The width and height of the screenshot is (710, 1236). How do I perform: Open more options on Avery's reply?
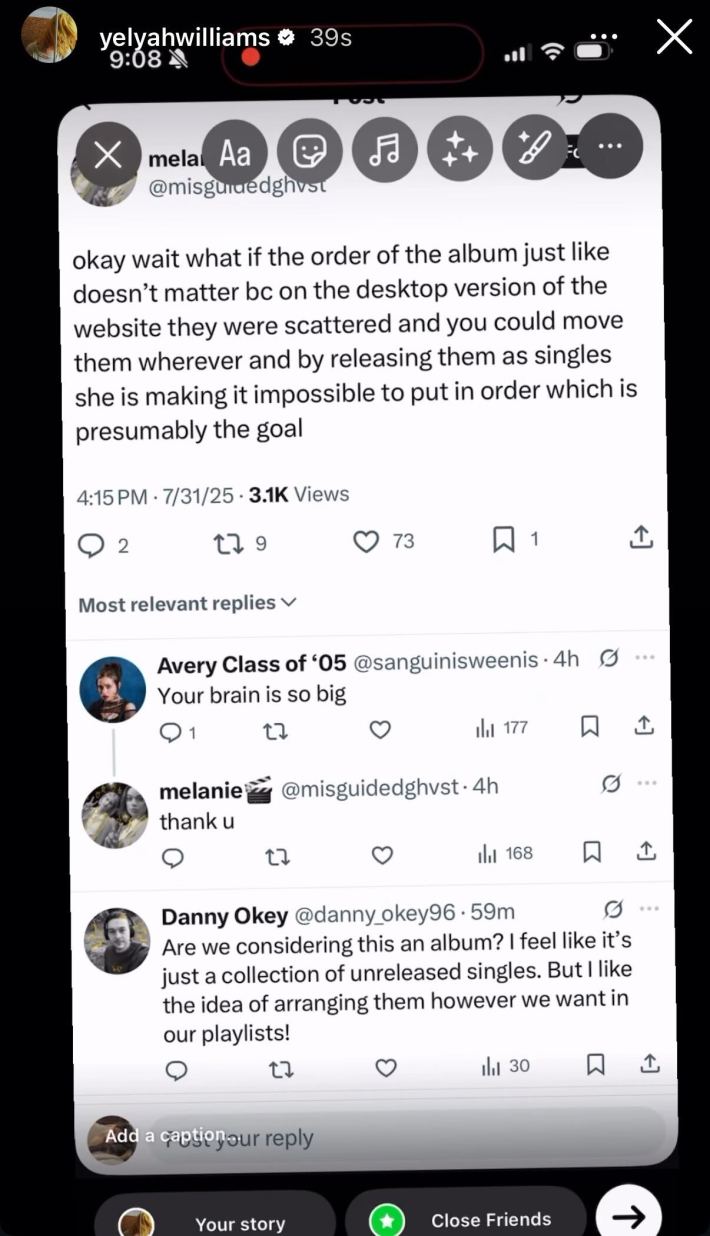(x=645, y=658)
